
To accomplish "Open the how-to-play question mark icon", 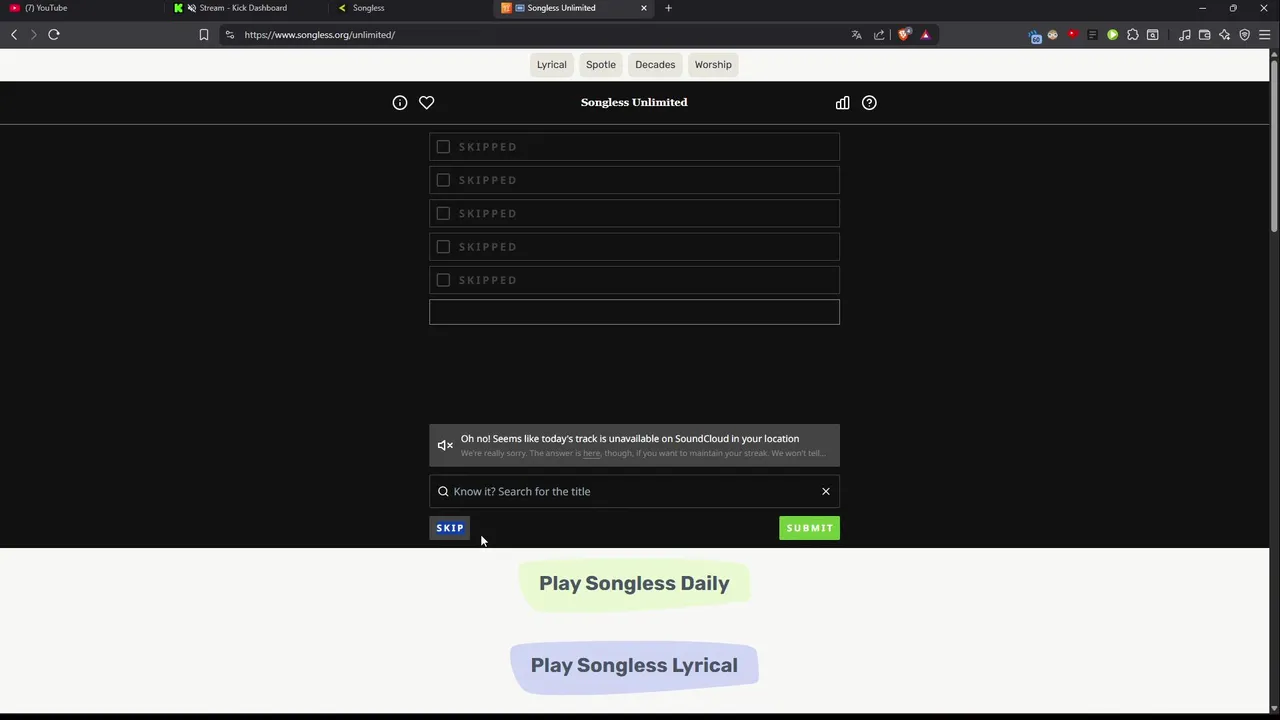I will 869,102.
